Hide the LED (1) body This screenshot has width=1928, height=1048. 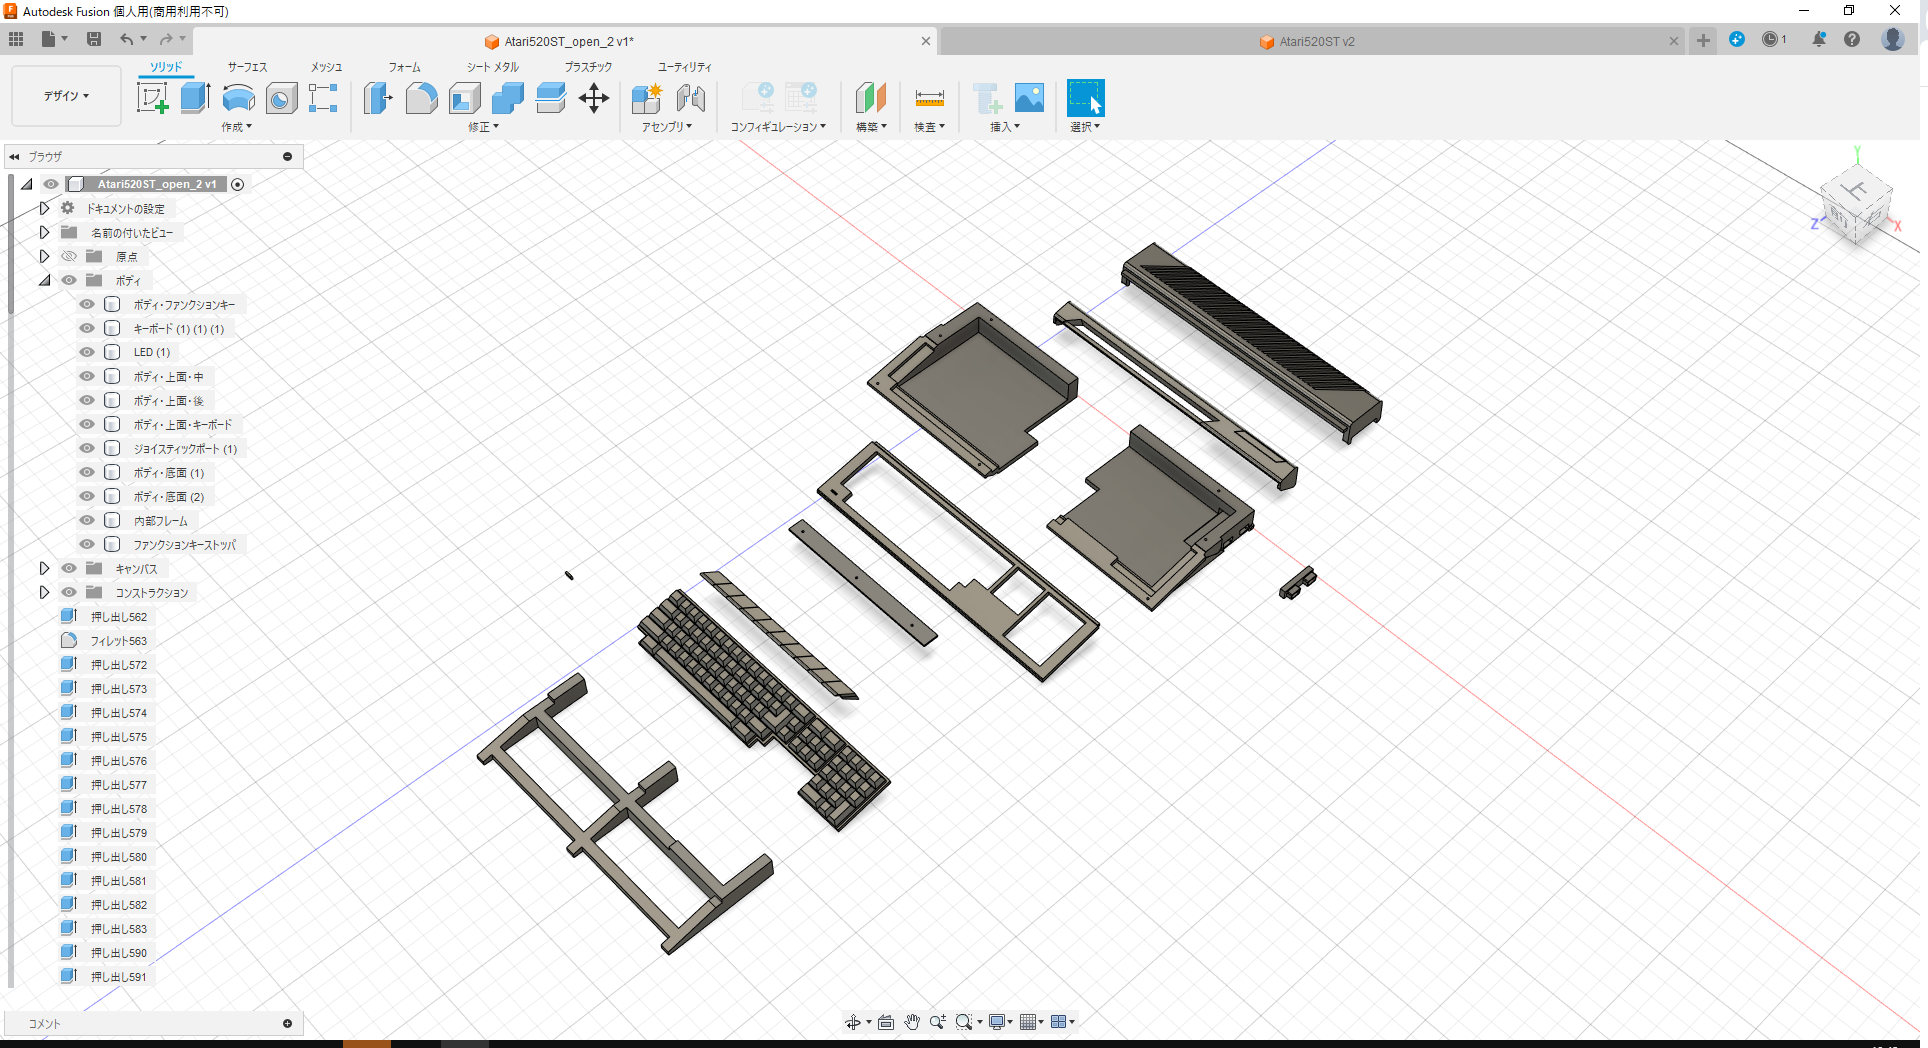pos(87,351)
